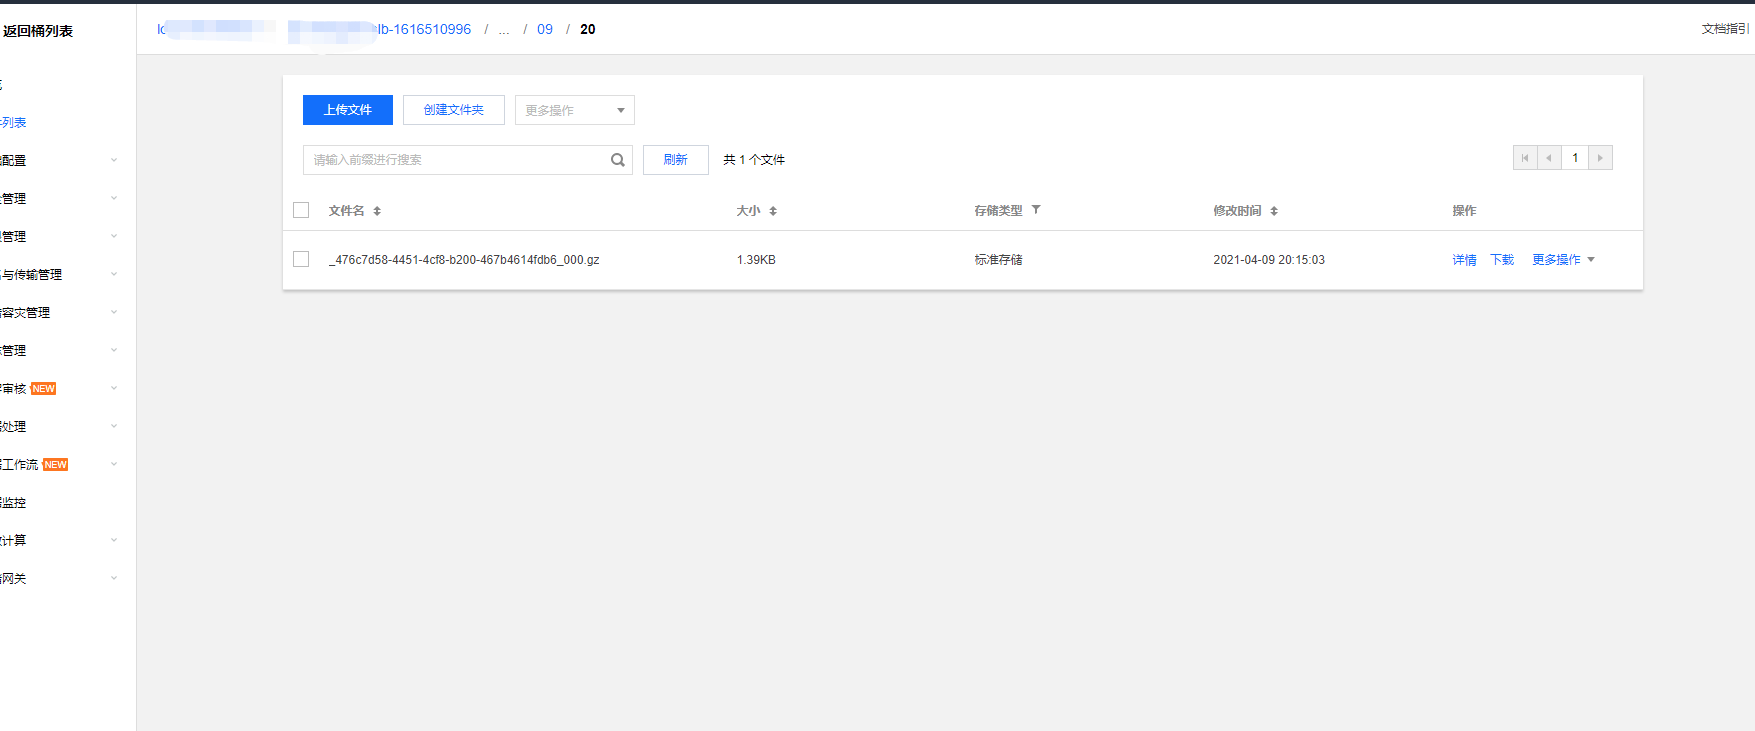
Task: Click the breadcrumb ellipsis
Action: [504, 29]
